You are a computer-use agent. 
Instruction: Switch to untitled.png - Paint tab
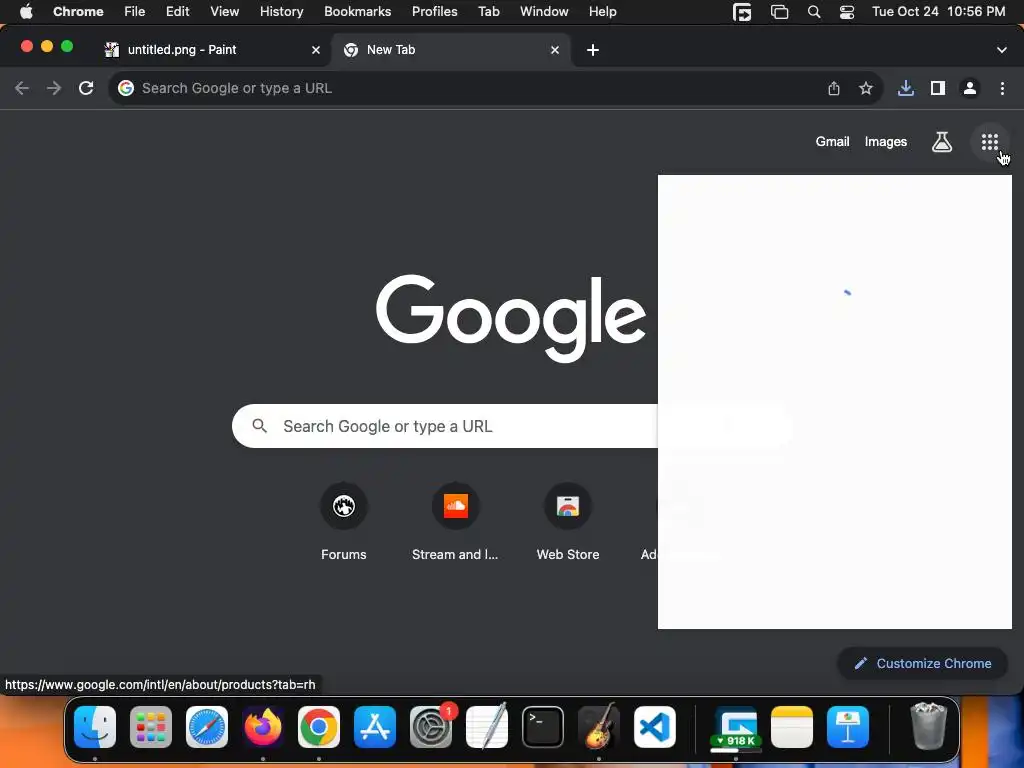(x=212, y=50)
